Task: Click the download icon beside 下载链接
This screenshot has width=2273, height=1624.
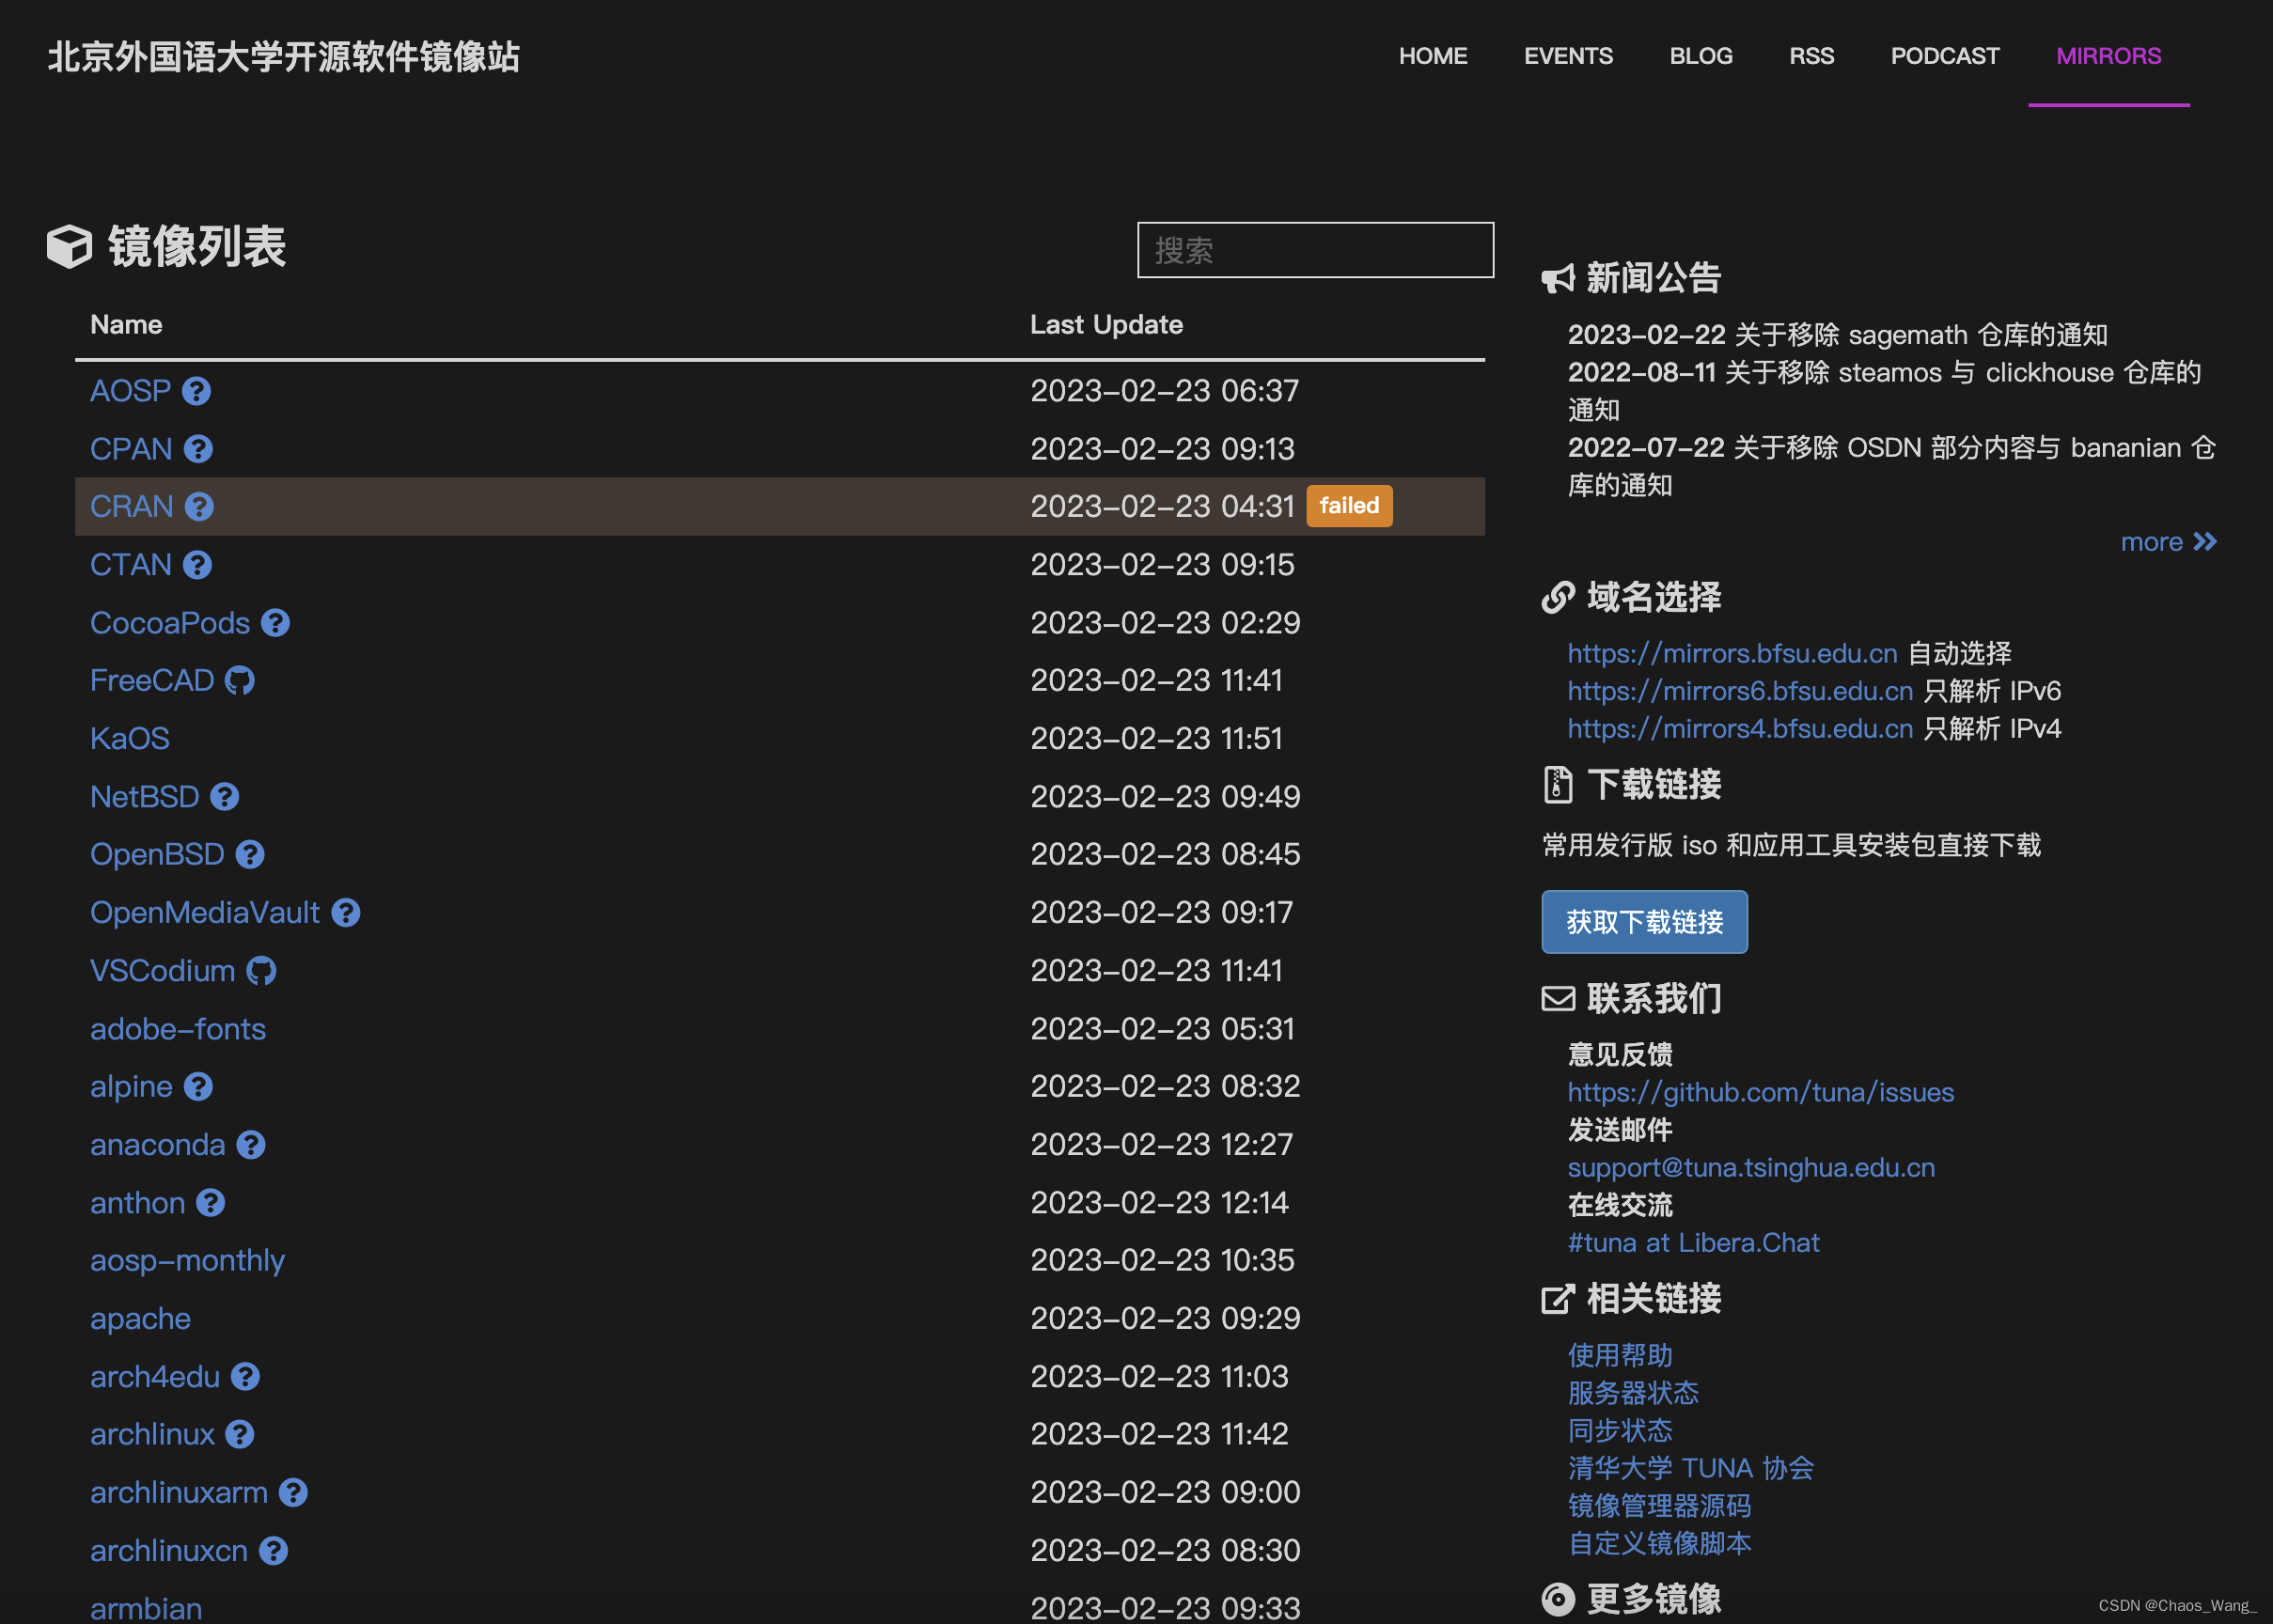Action: click(x=1556, y=784)
